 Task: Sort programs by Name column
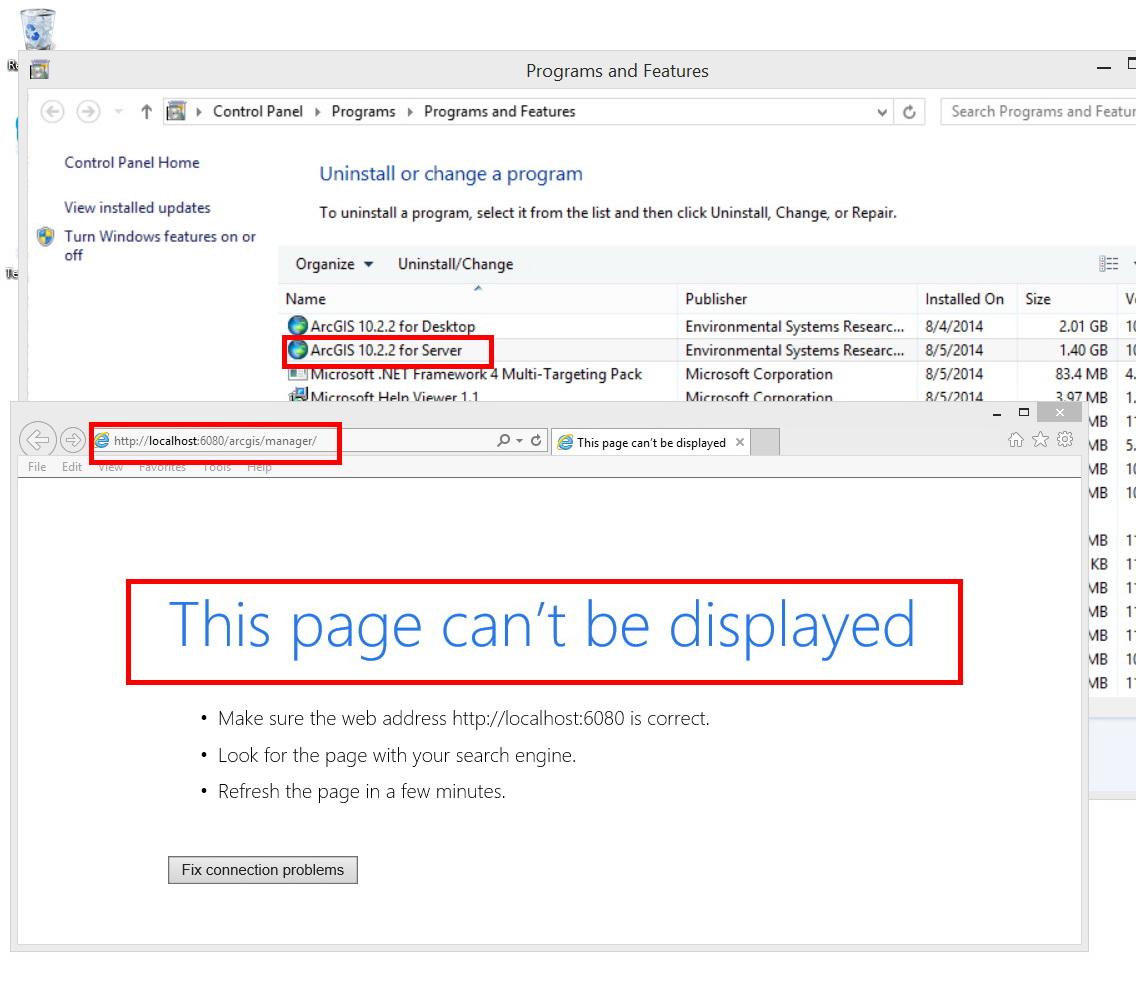pyautogui.click(x=478, y=299)
